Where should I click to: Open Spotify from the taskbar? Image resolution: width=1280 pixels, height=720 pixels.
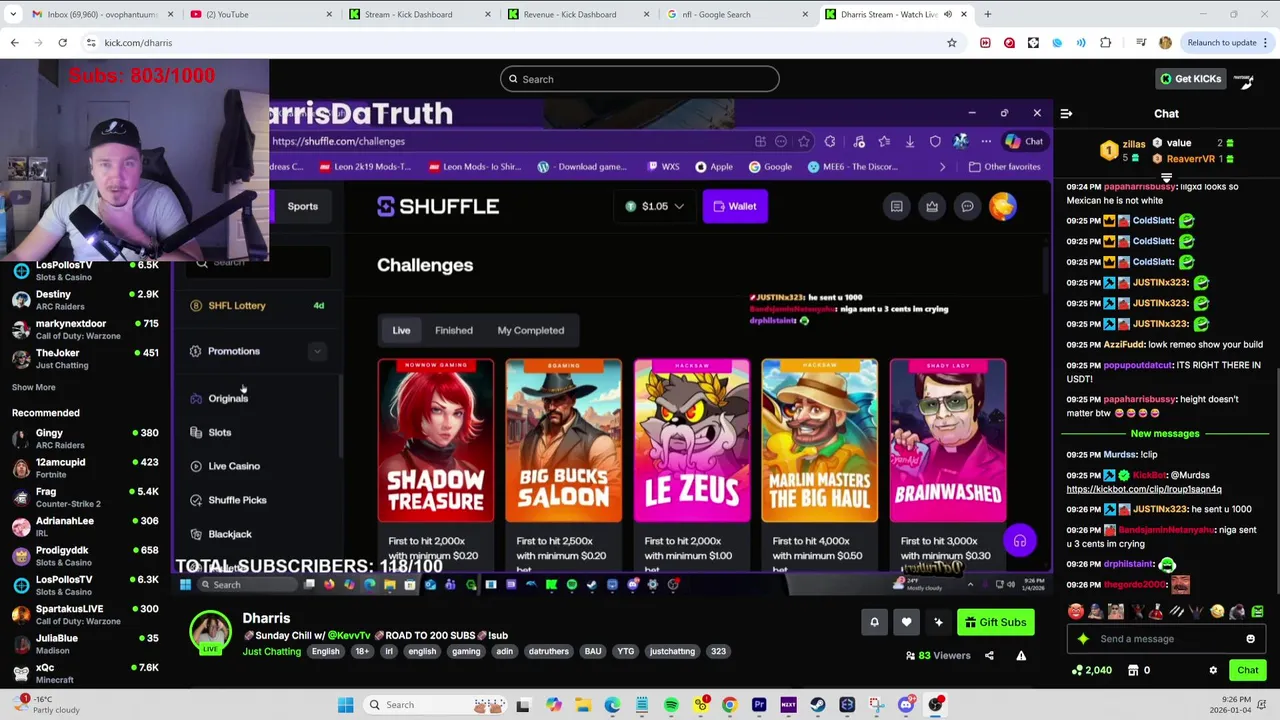[x=671, y=705]
